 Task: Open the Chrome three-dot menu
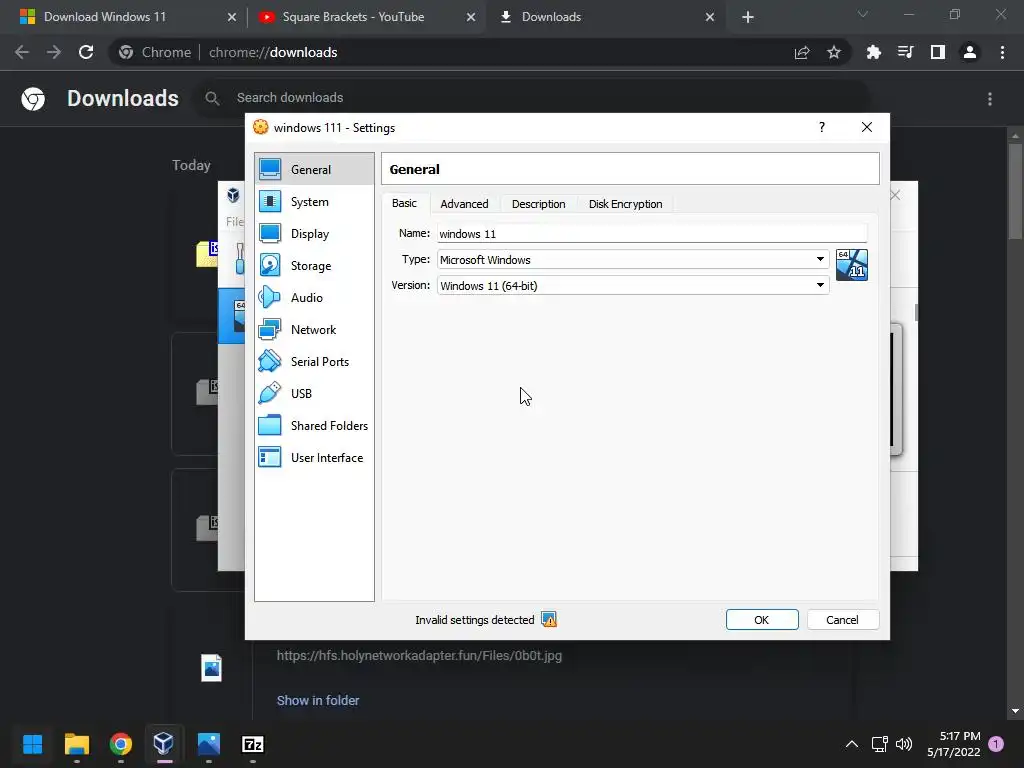coord(1002,52)
